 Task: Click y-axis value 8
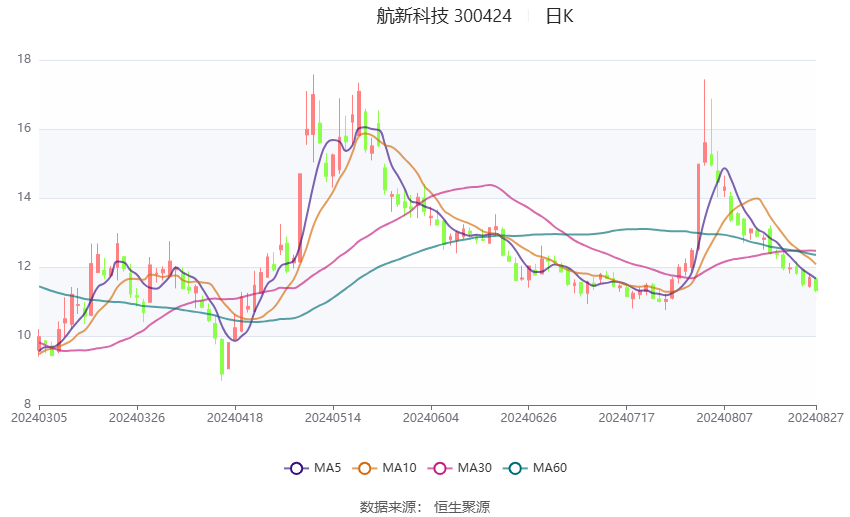(28, 404)
